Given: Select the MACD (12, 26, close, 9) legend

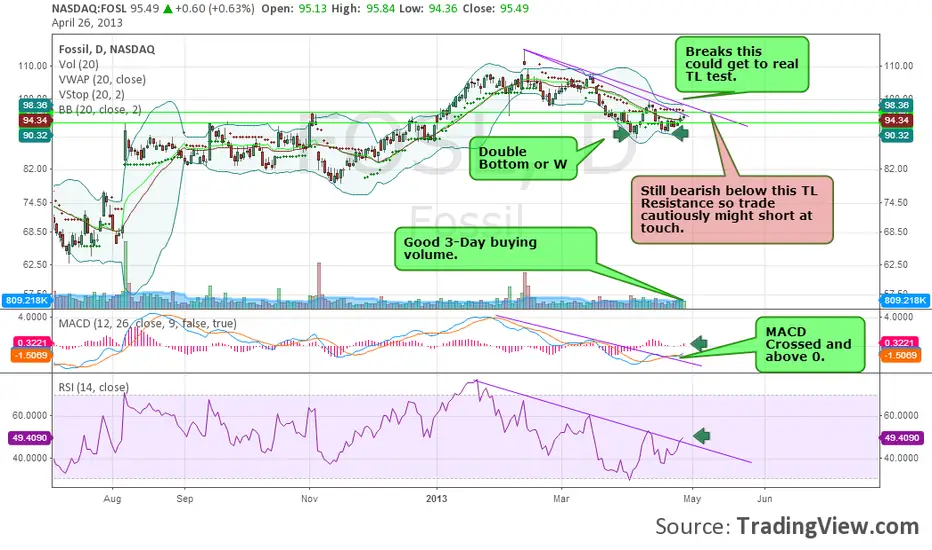Looking at the screenshot, I should (147, 323).
